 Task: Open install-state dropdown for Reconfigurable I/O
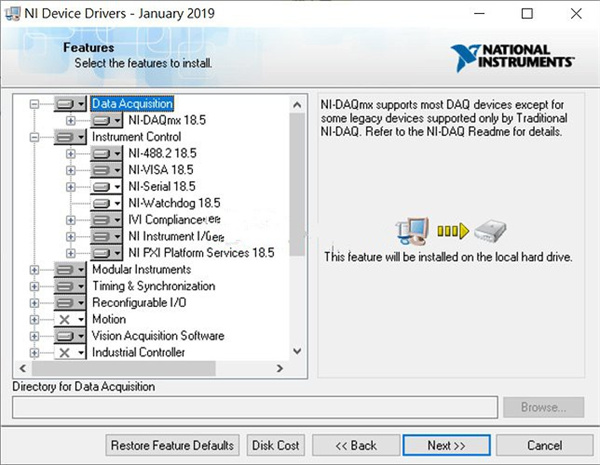pyautogui.click(x=70, y=303)
